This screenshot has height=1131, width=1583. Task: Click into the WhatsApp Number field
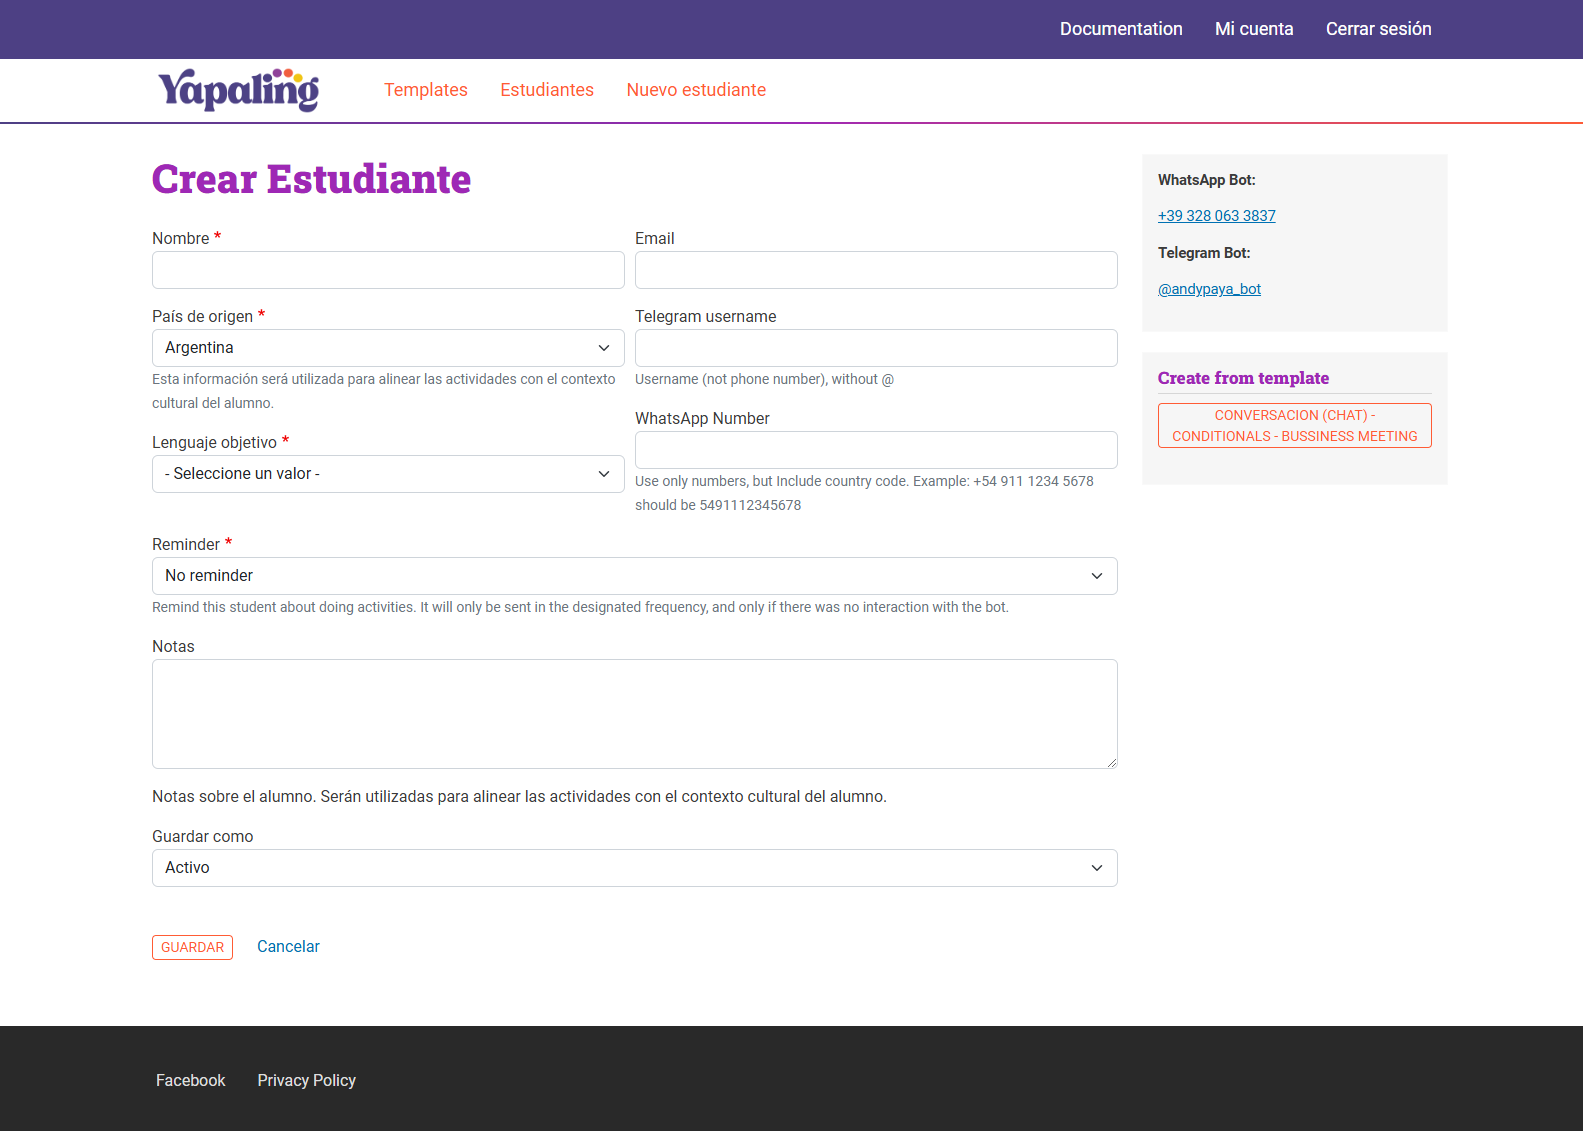tap(875, 450)
